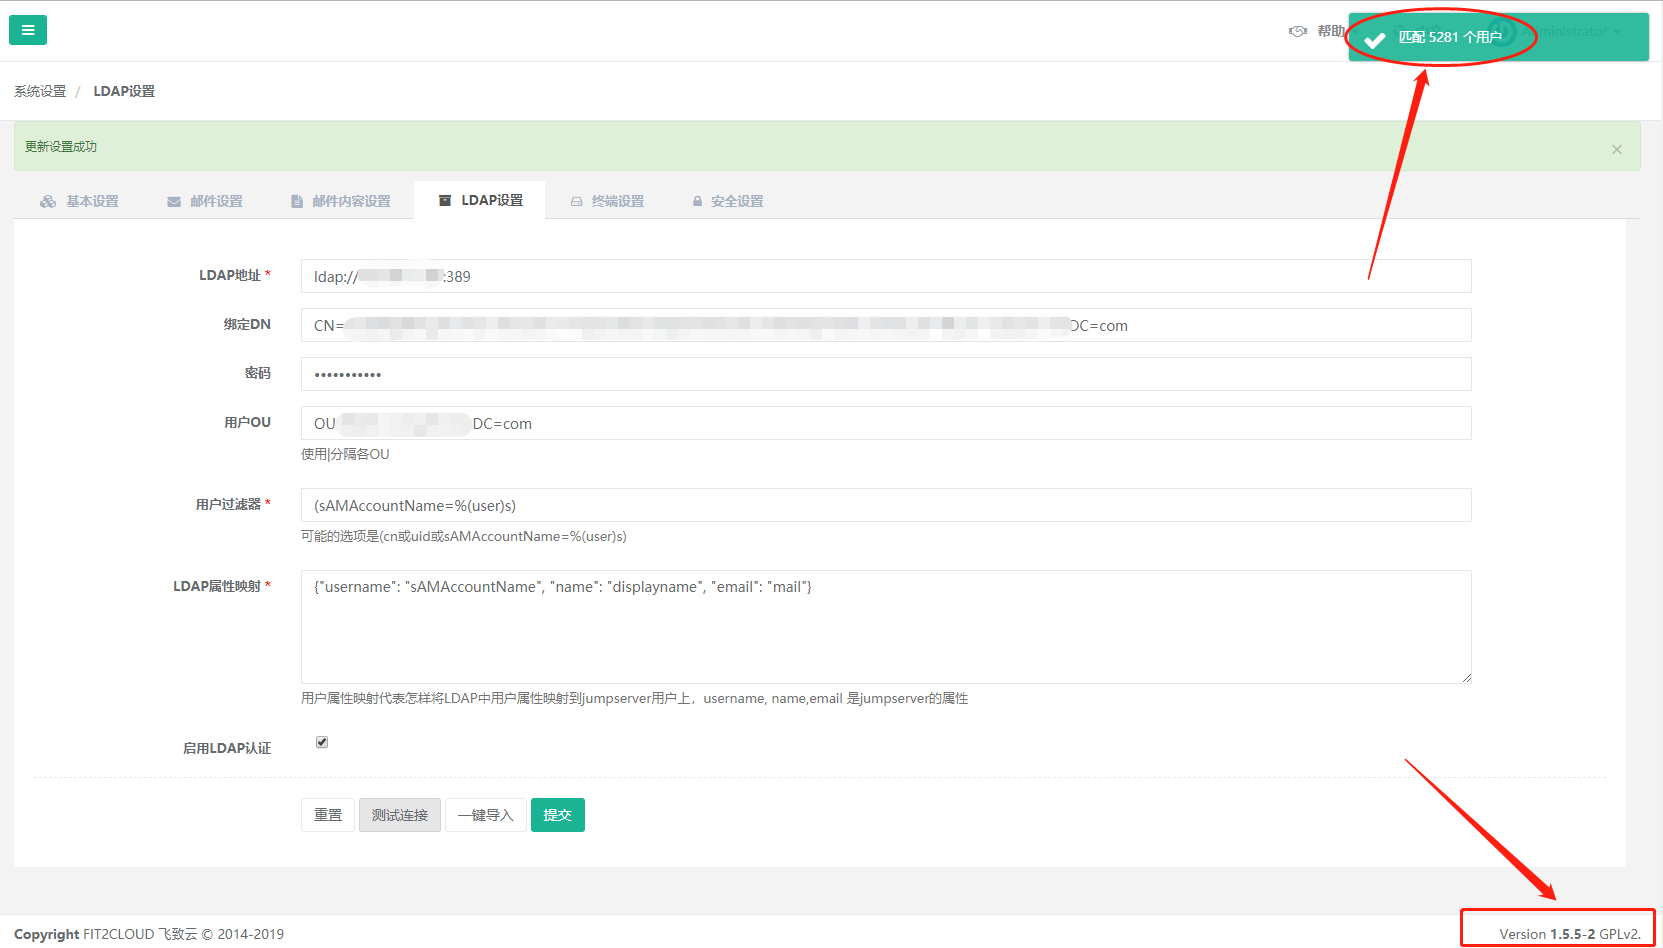This screenshot has width=1663, height=948.
Task: Click the LDAP设置 breadcrumb text
Action: pos(124,91)
